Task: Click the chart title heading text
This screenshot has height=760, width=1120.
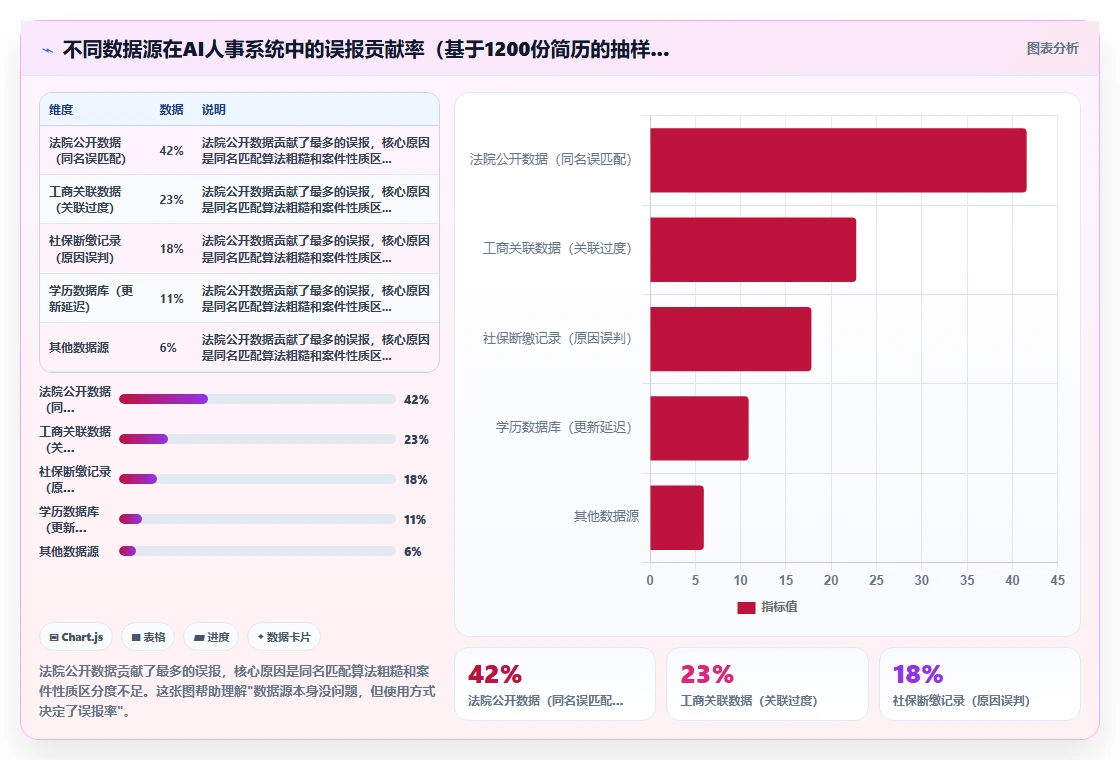Action: (x=366, y=49)
